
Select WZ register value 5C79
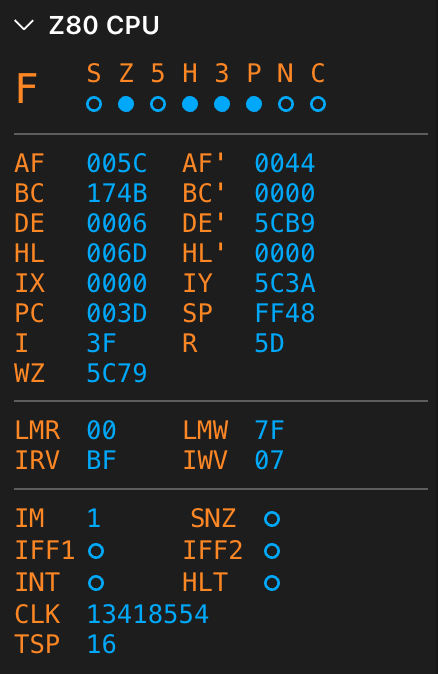click(x=117, y=373)
